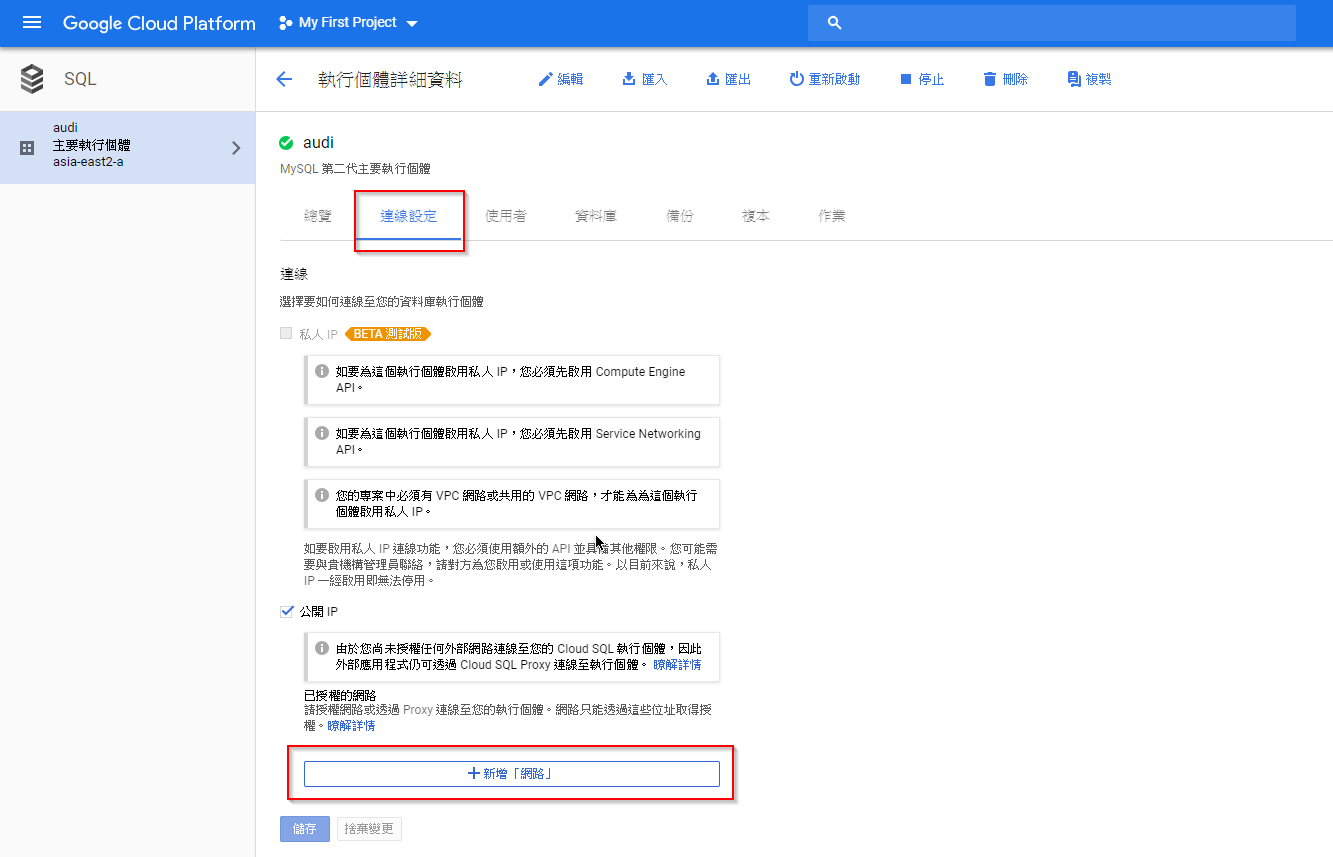Open the hamburger navigation menu

pyautogui.click(x=32, y=22)
